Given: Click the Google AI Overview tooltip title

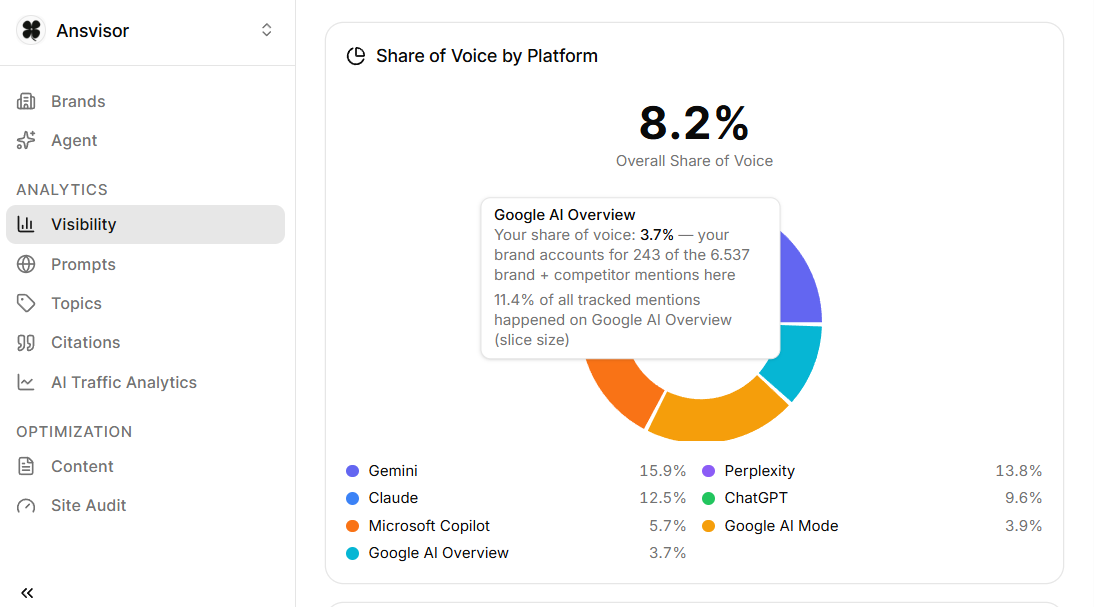Looking at the screenshot, I should [564, 215].
